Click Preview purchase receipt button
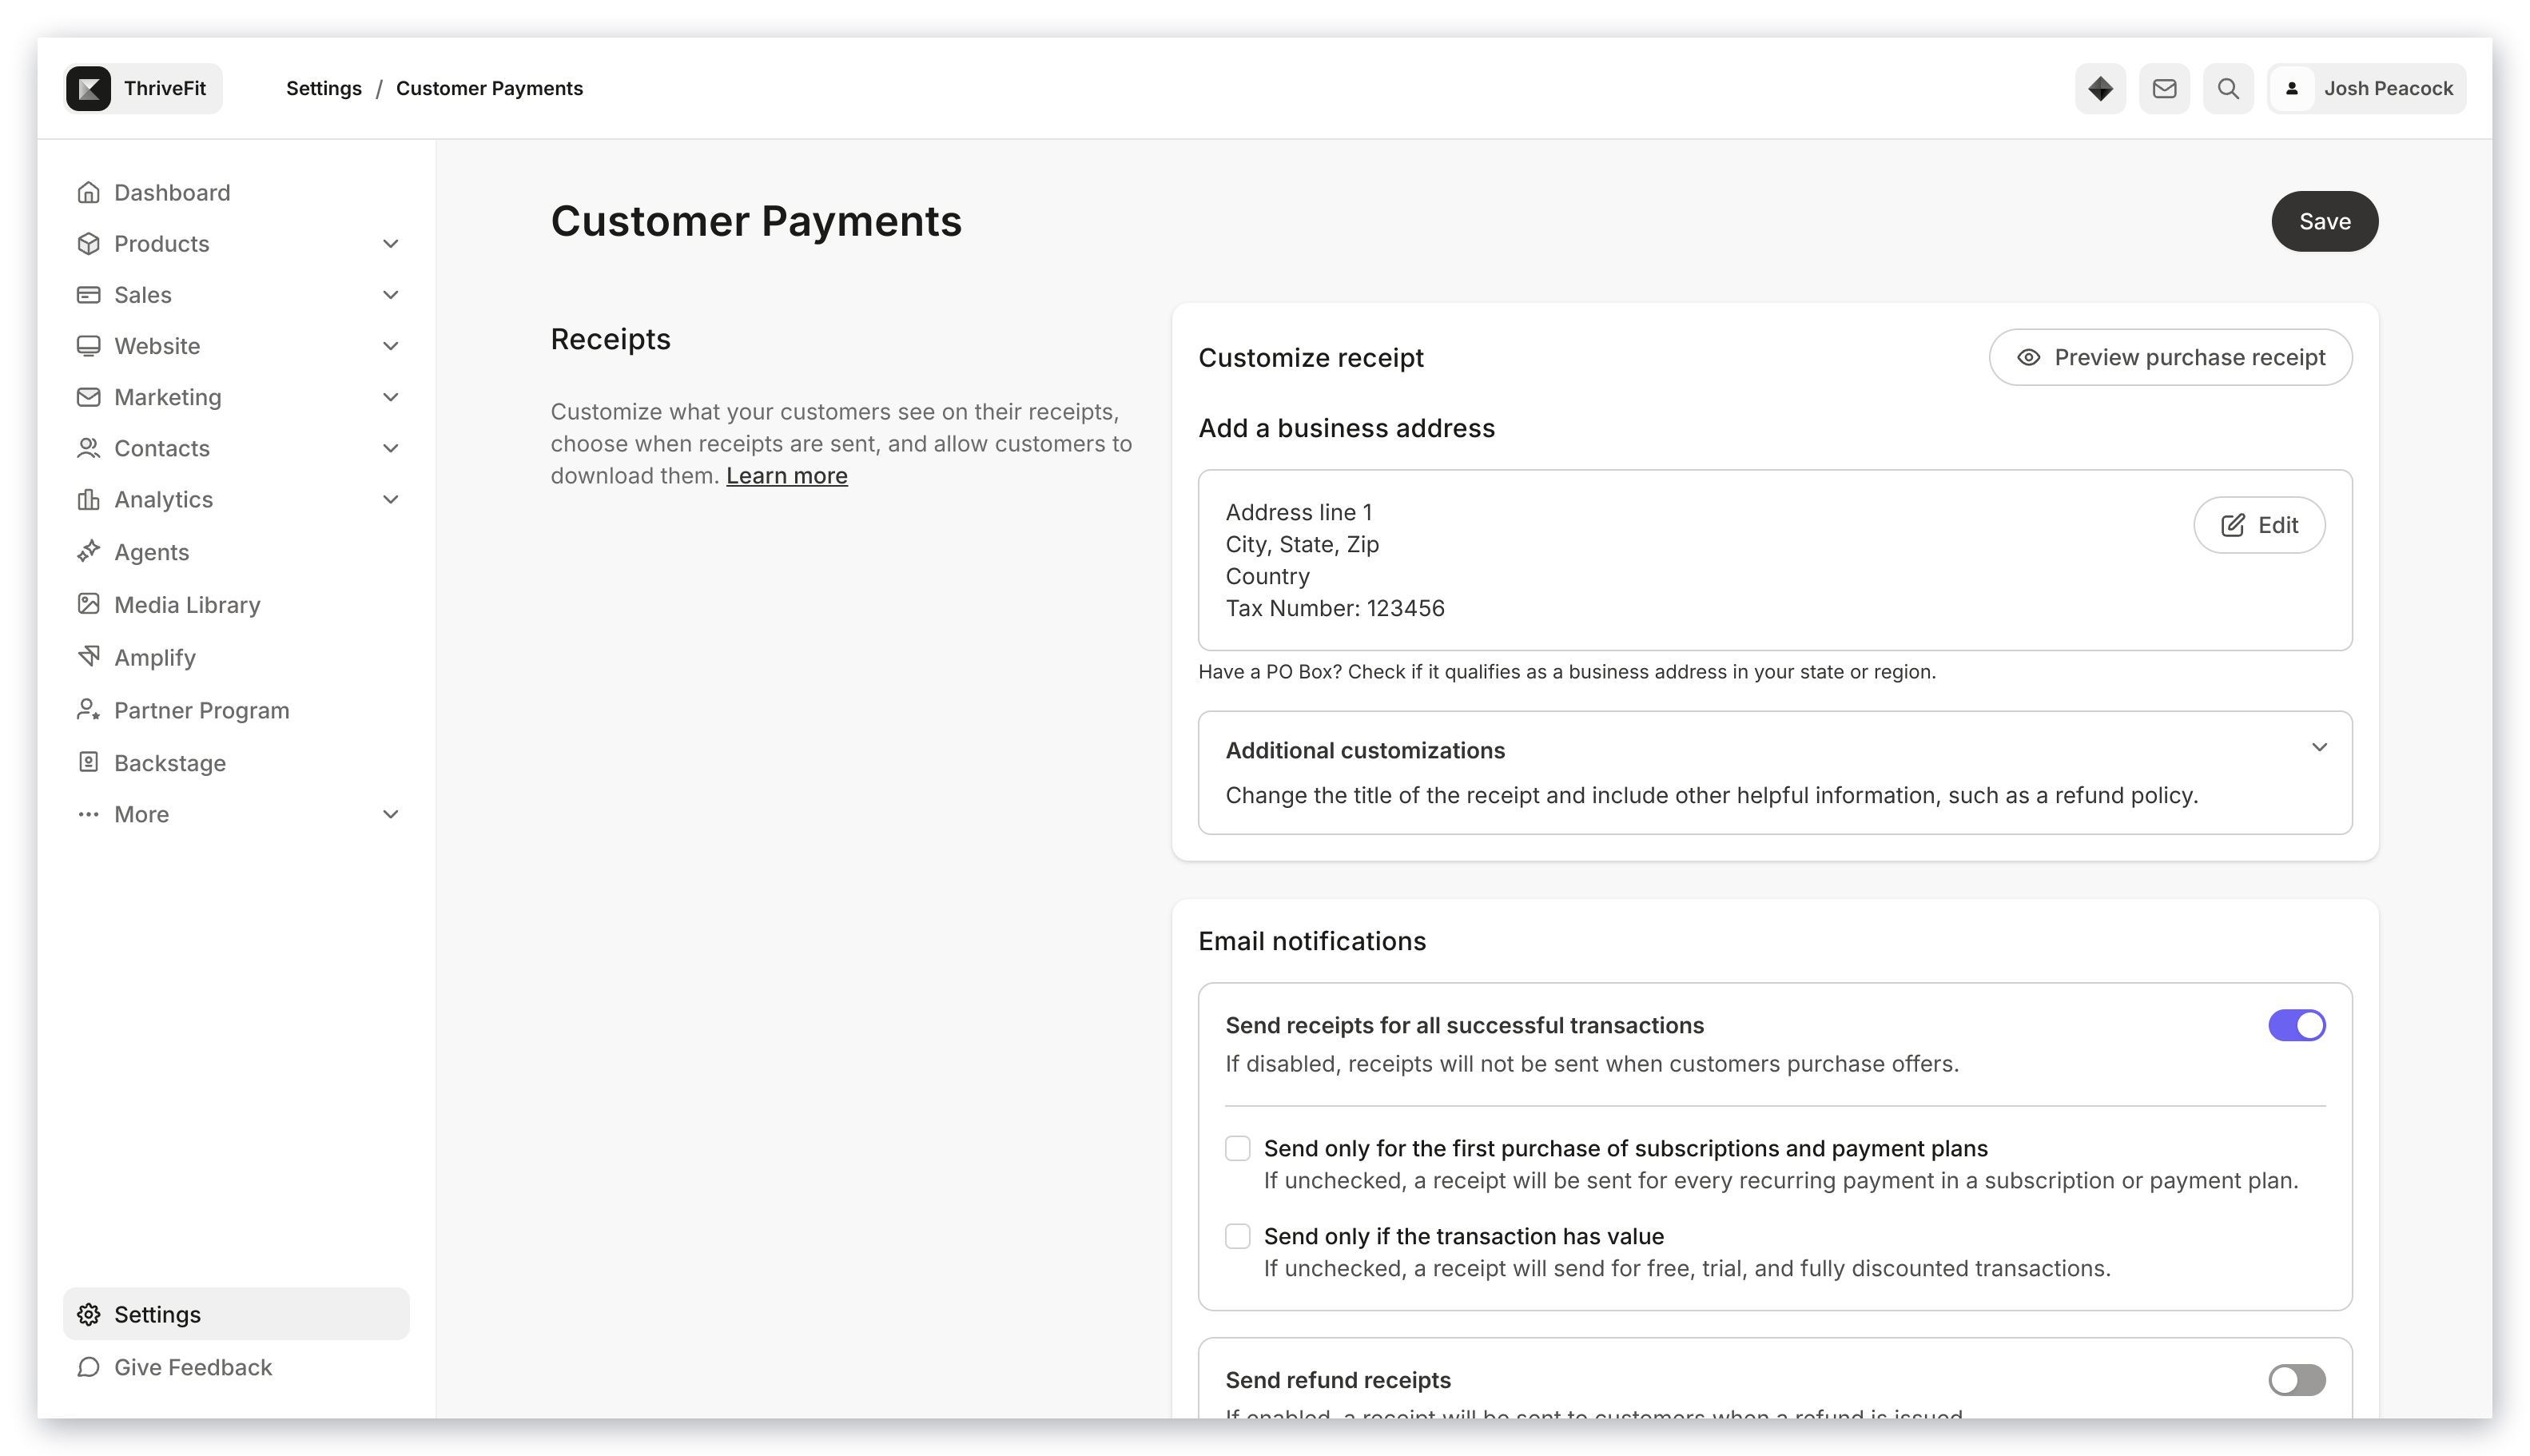Viewport: 2530px width, 1456px height. tap(2170, 357)
